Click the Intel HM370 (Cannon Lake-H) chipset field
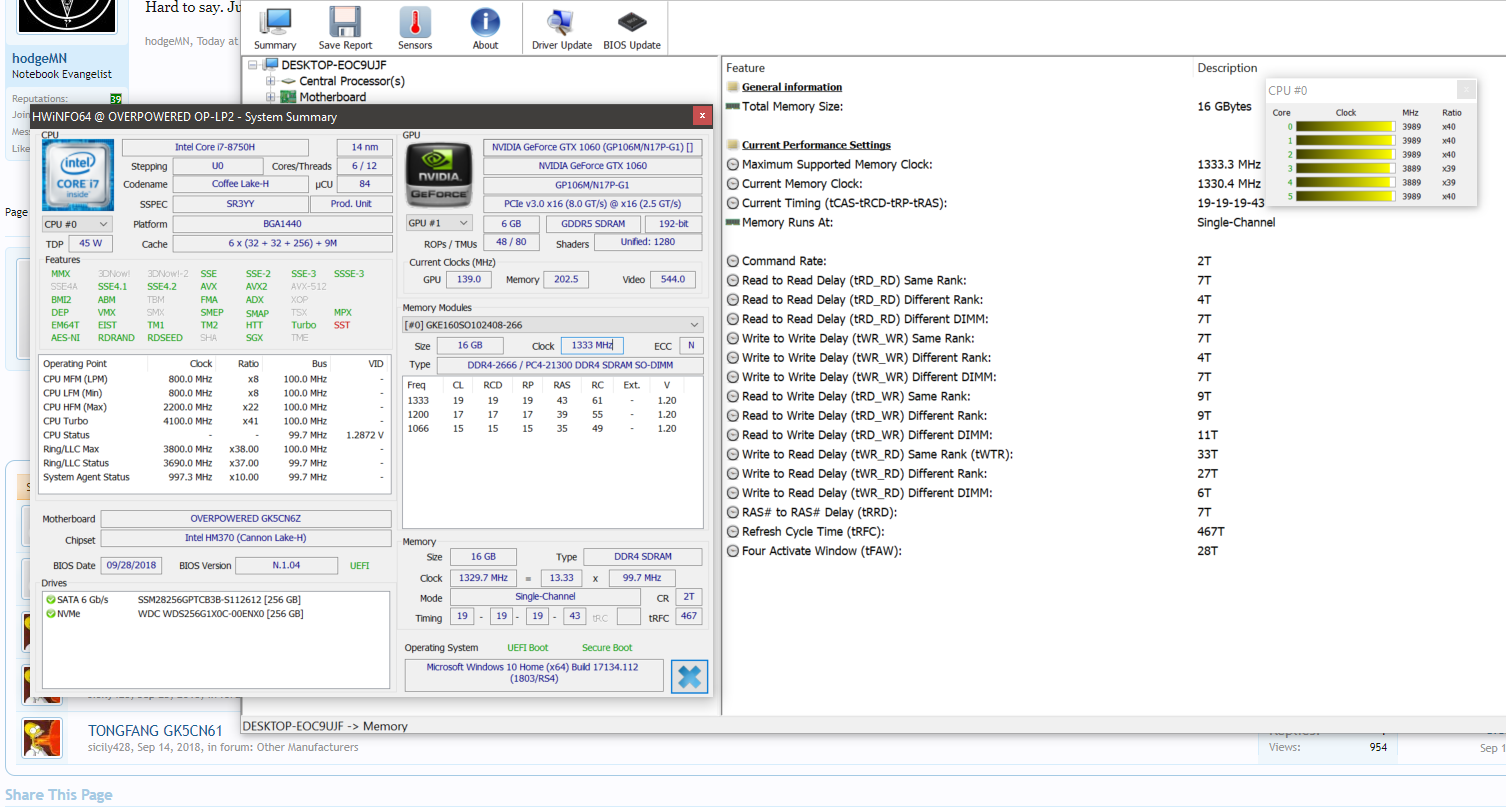 click(246, 540)
